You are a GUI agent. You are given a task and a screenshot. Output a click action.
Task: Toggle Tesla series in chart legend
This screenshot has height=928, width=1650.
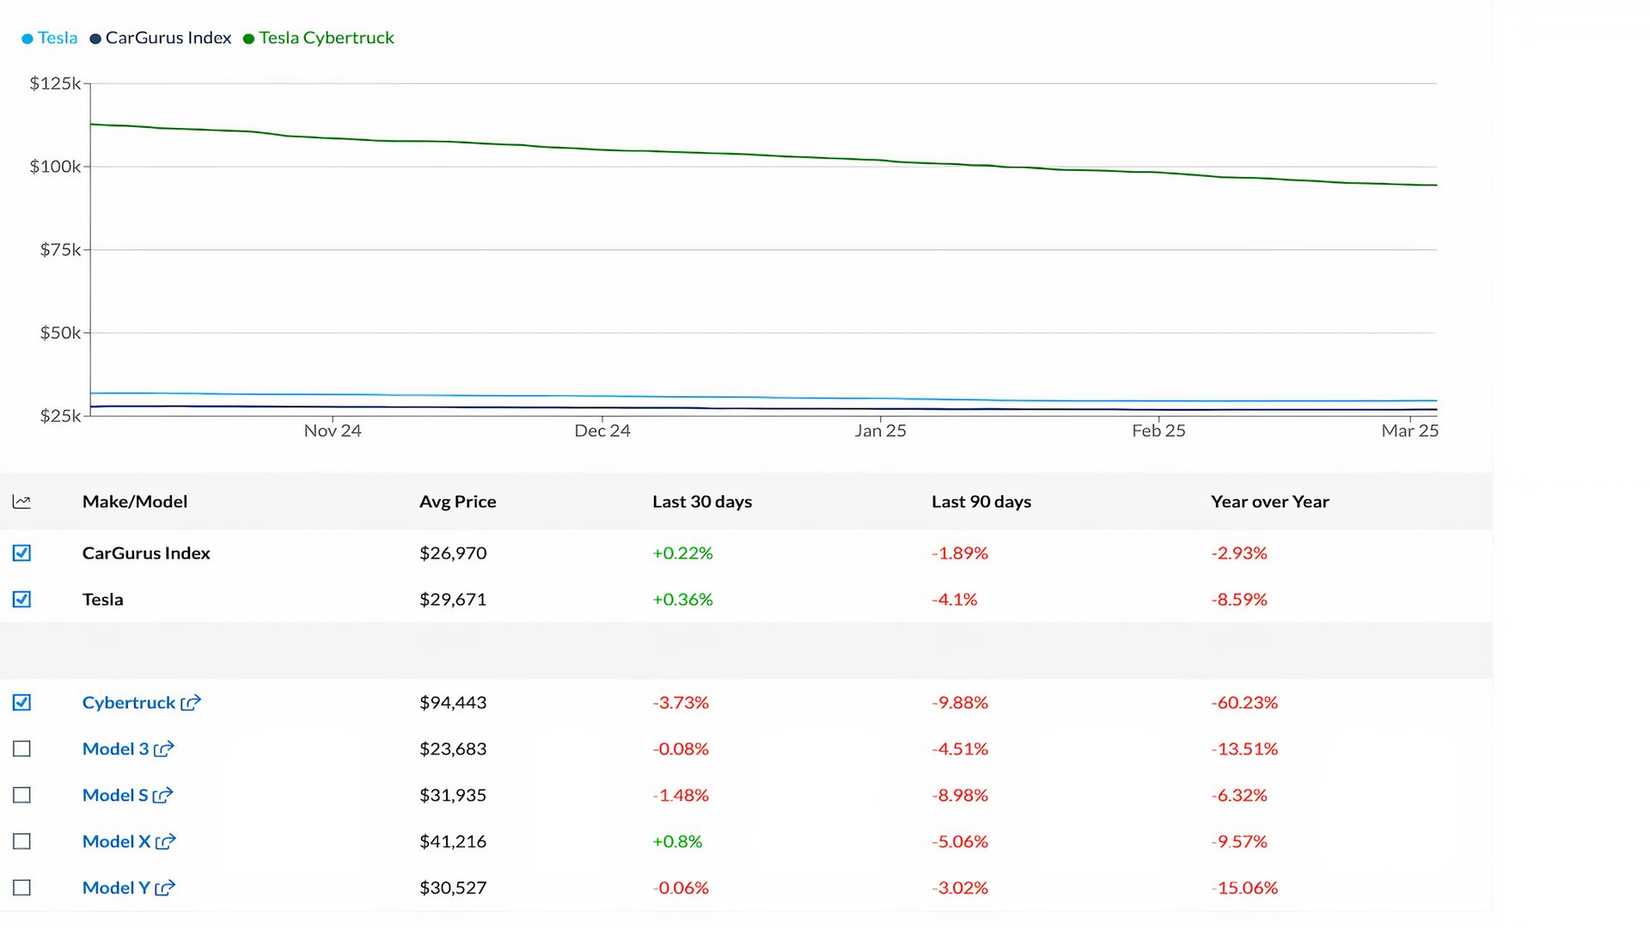pyautogui.click(x=50, y=38)
